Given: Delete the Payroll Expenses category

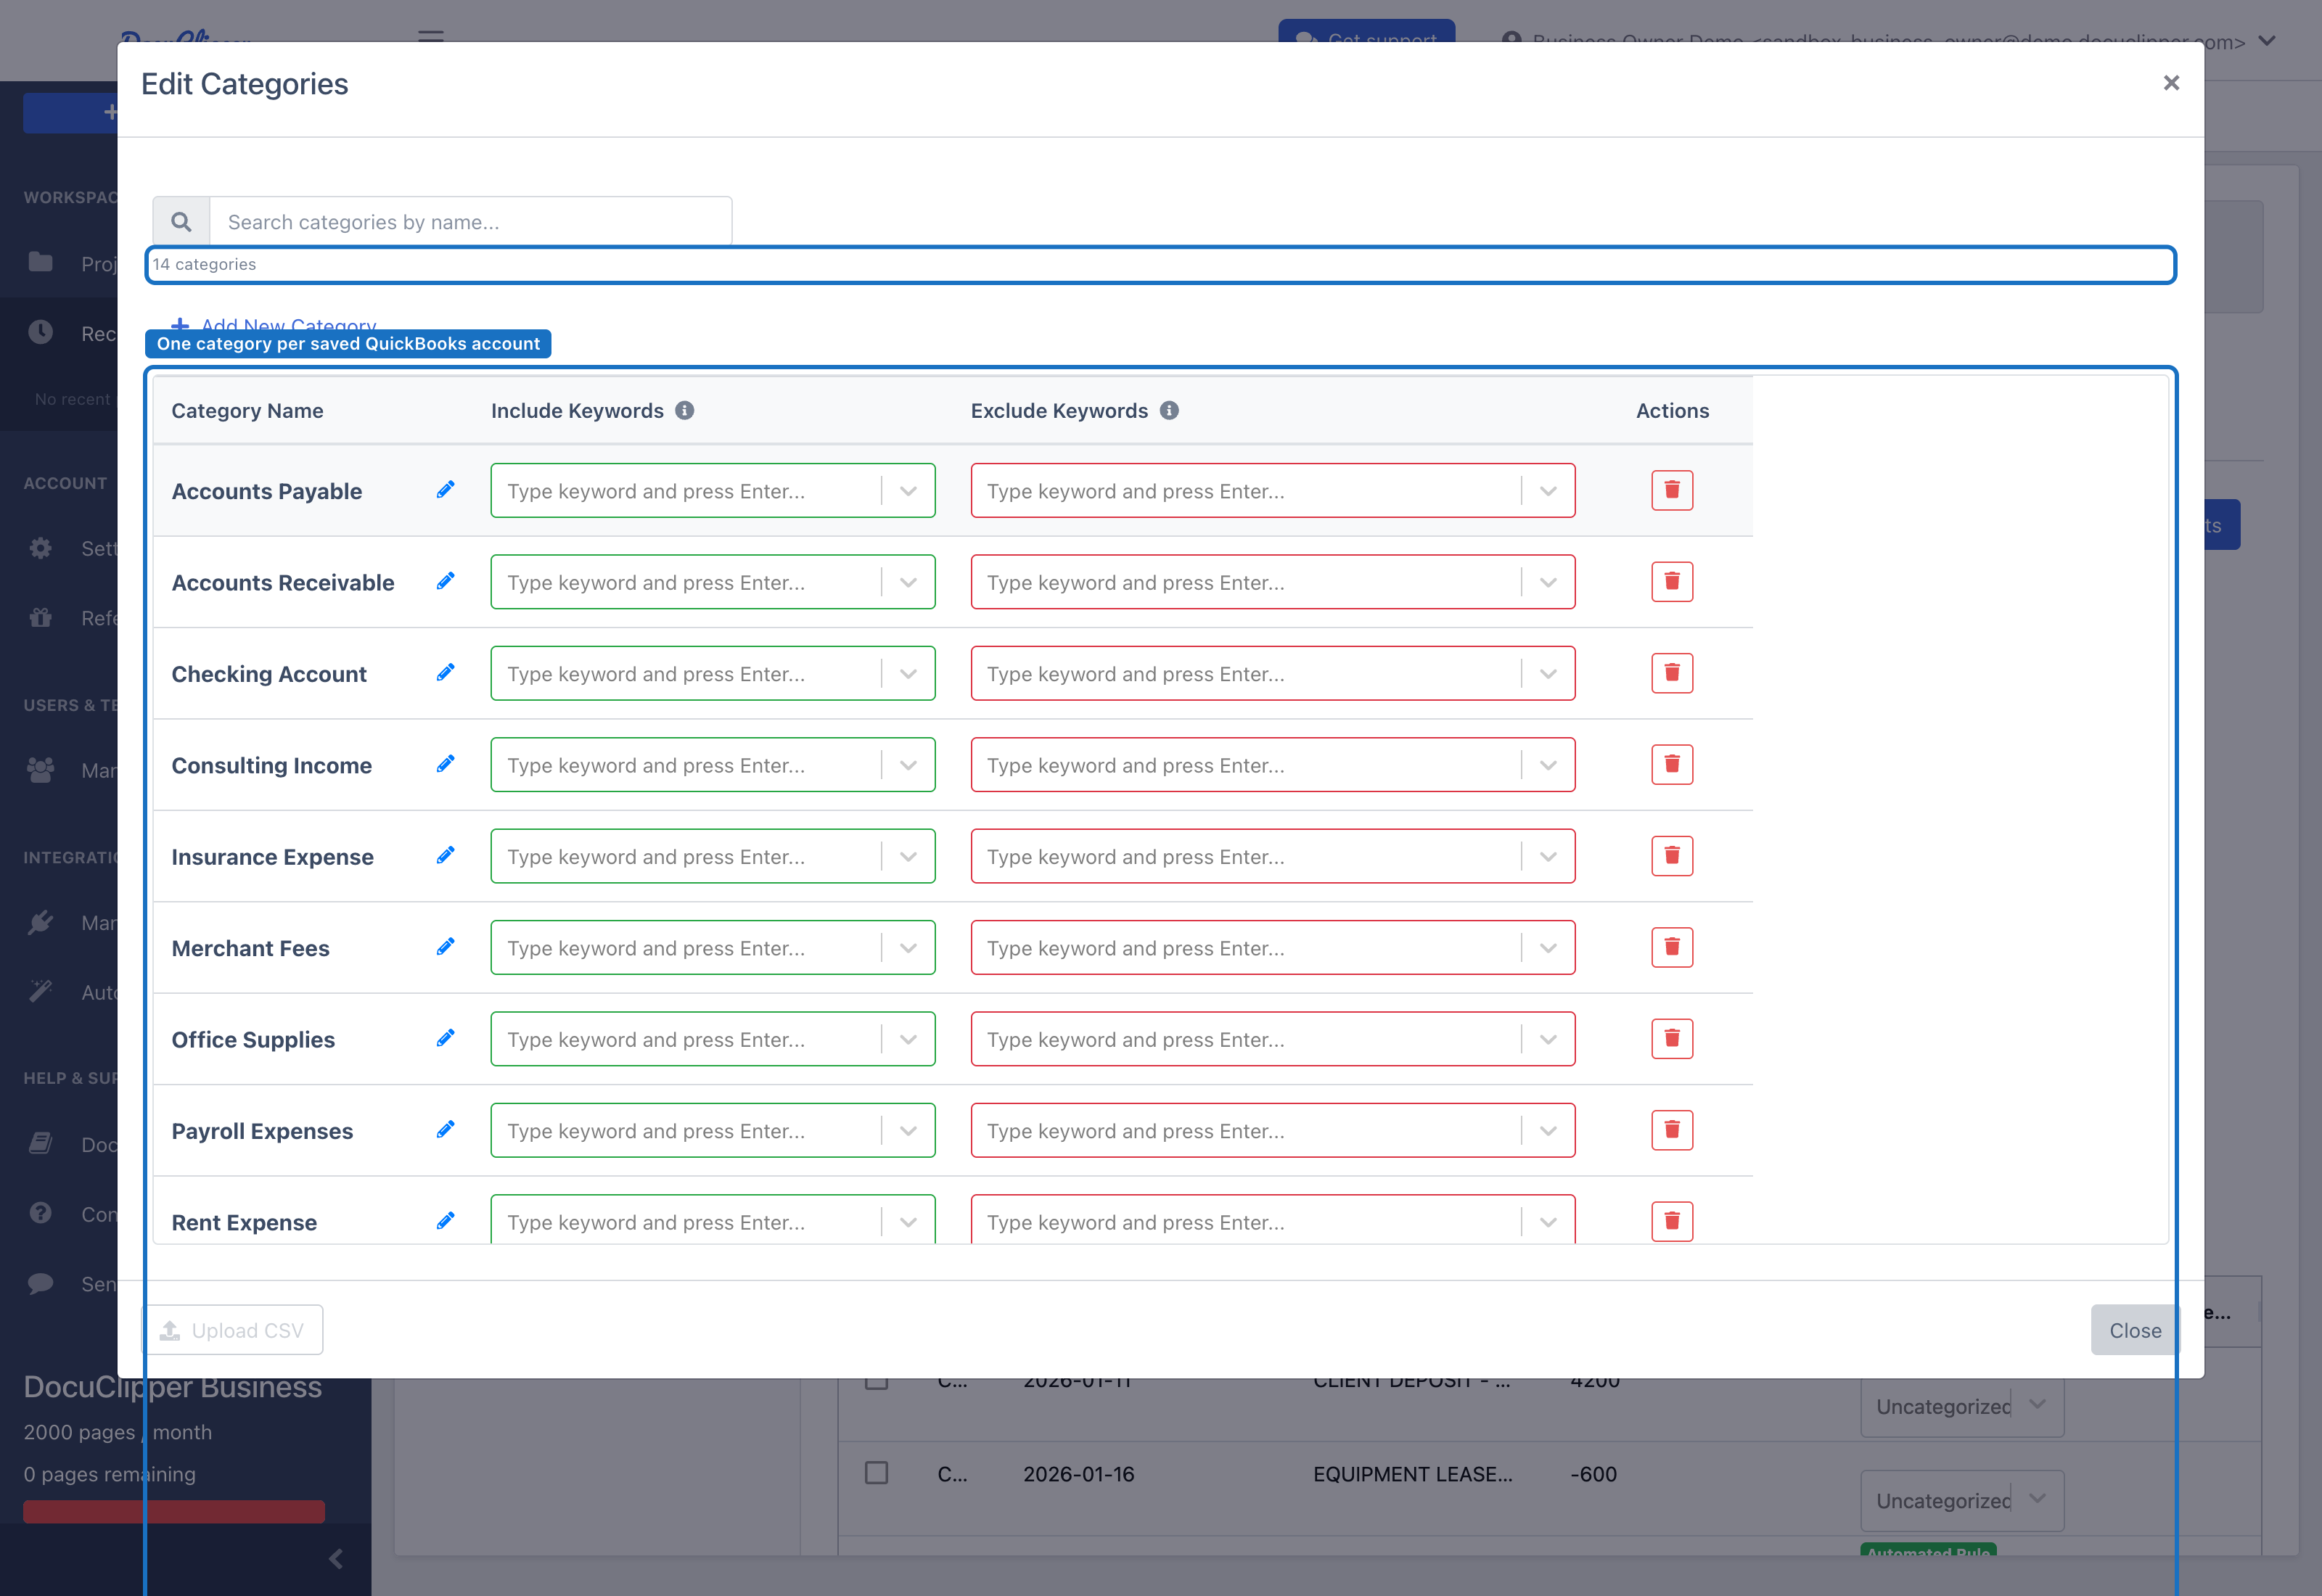Looking at the screenshot, I should tap(1671, 1130).
